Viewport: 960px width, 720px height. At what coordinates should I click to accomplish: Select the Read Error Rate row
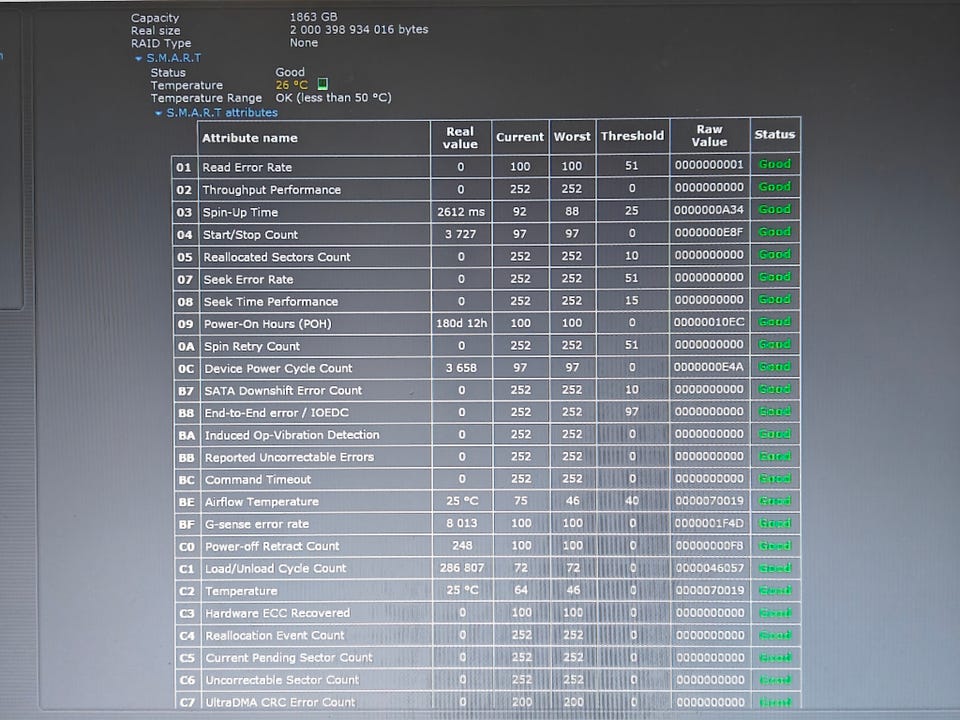pyautogui.click(x=486, y=166)
